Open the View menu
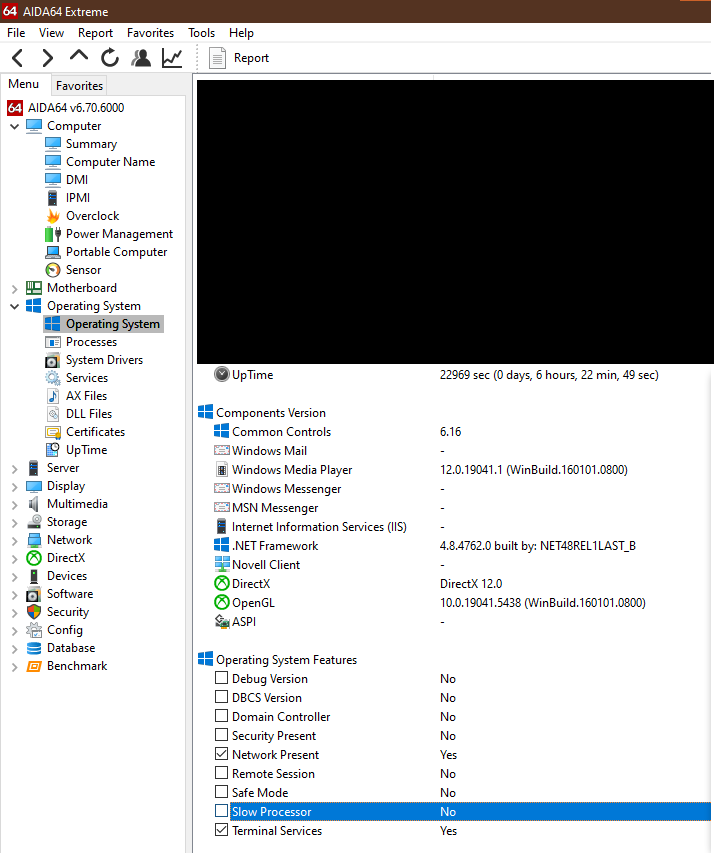 (51, 33)
